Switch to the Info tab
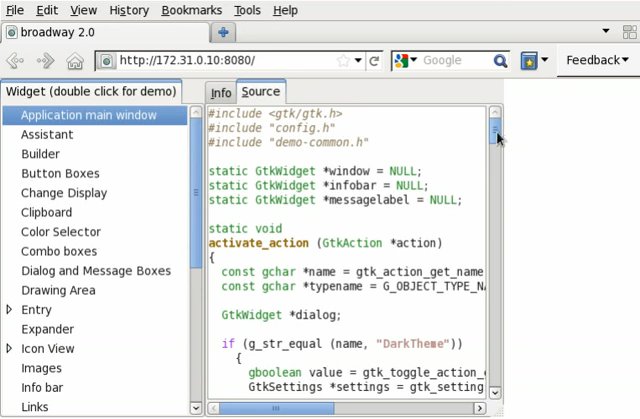 (x=220, y=93)
